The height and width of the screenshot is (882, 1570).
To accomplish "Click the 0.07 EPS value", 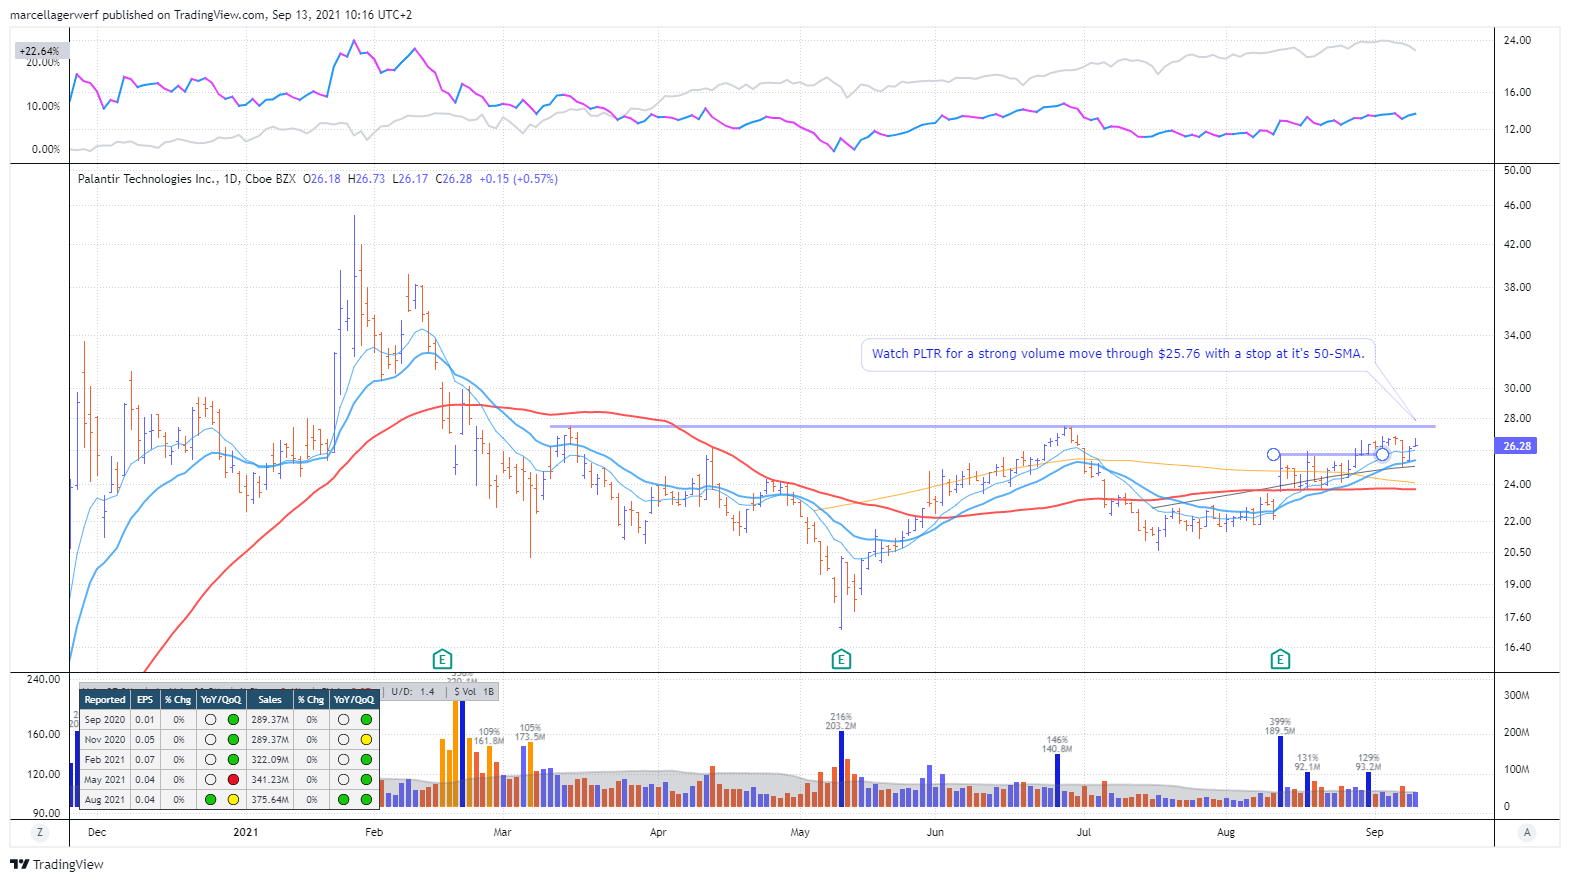I will point(145,760).
